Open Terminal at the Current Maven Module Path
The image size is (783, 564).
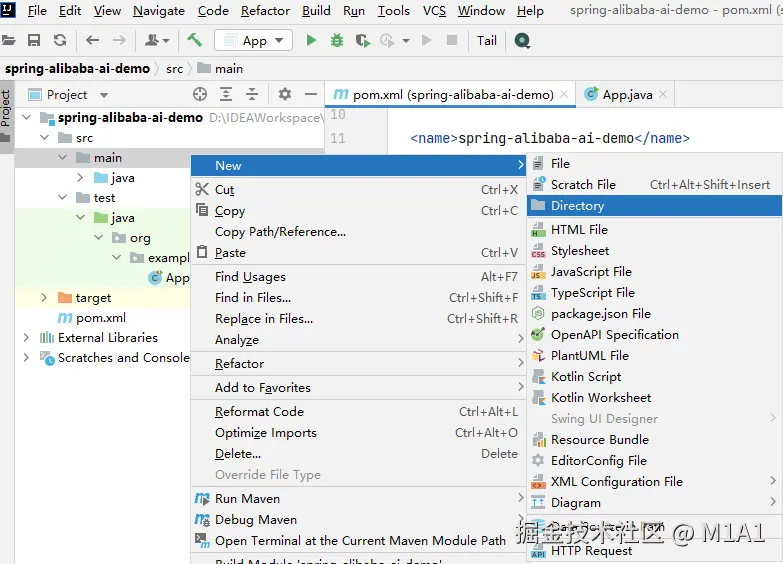[358, 541]
